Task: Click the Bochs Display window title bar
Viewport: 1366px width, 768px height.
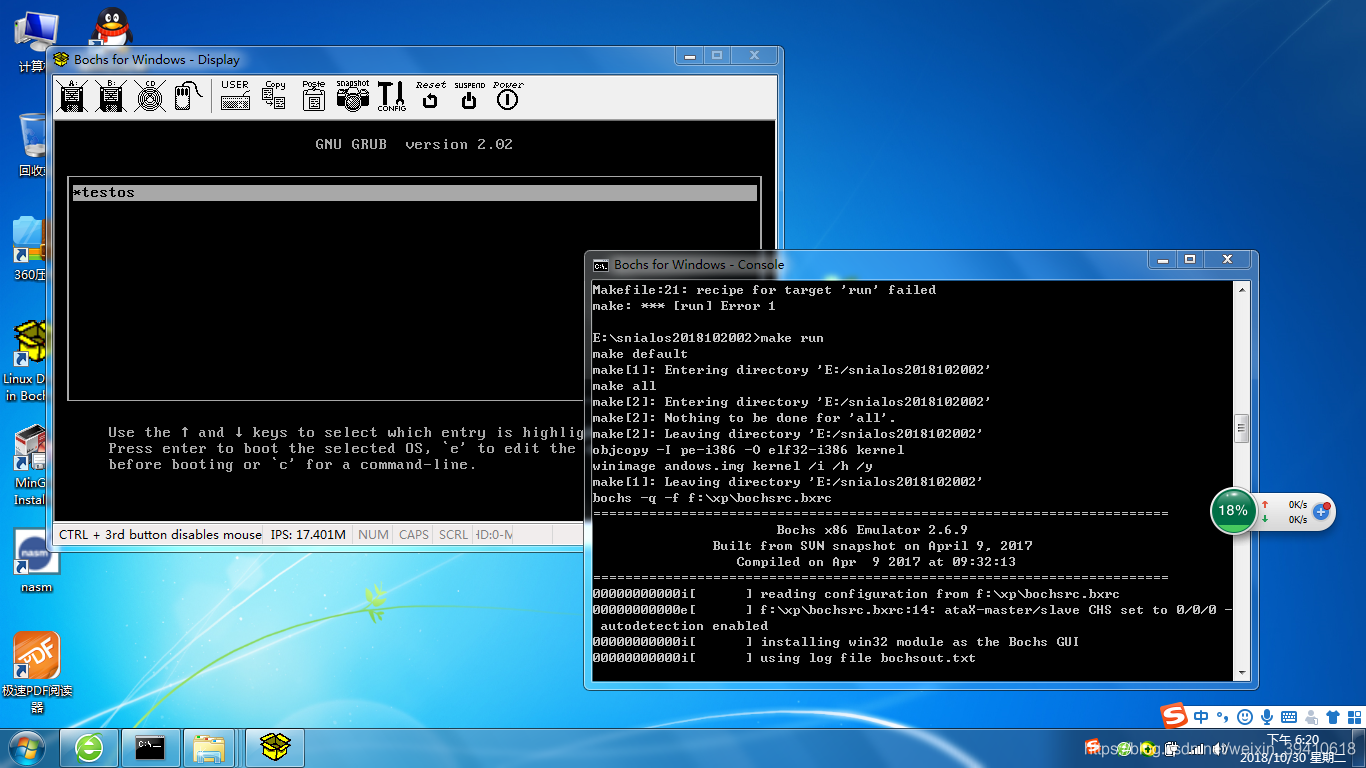Action: tap(360, 59)
